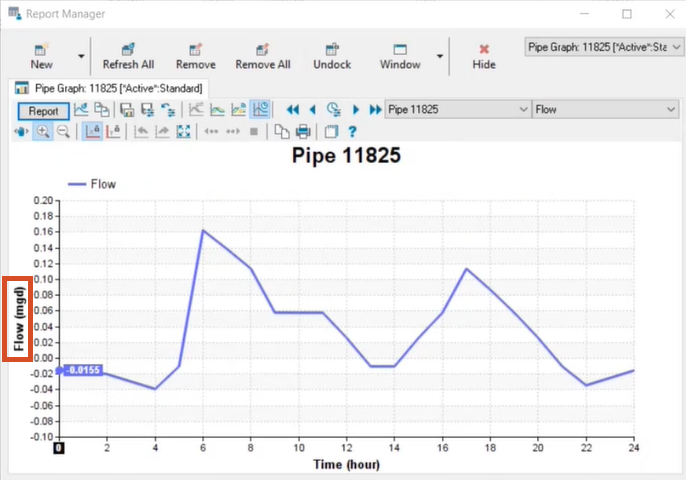Click the refresh graph icon beside Report
This screenshot has width=686, height=480.
tap(81, 109)
